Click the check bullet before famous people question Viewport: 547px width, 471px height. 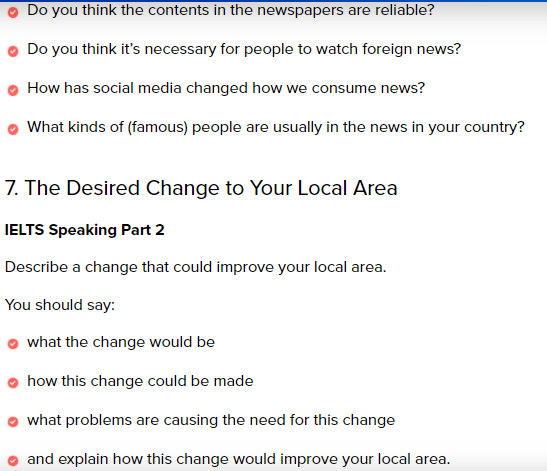(x=13, y=129)
